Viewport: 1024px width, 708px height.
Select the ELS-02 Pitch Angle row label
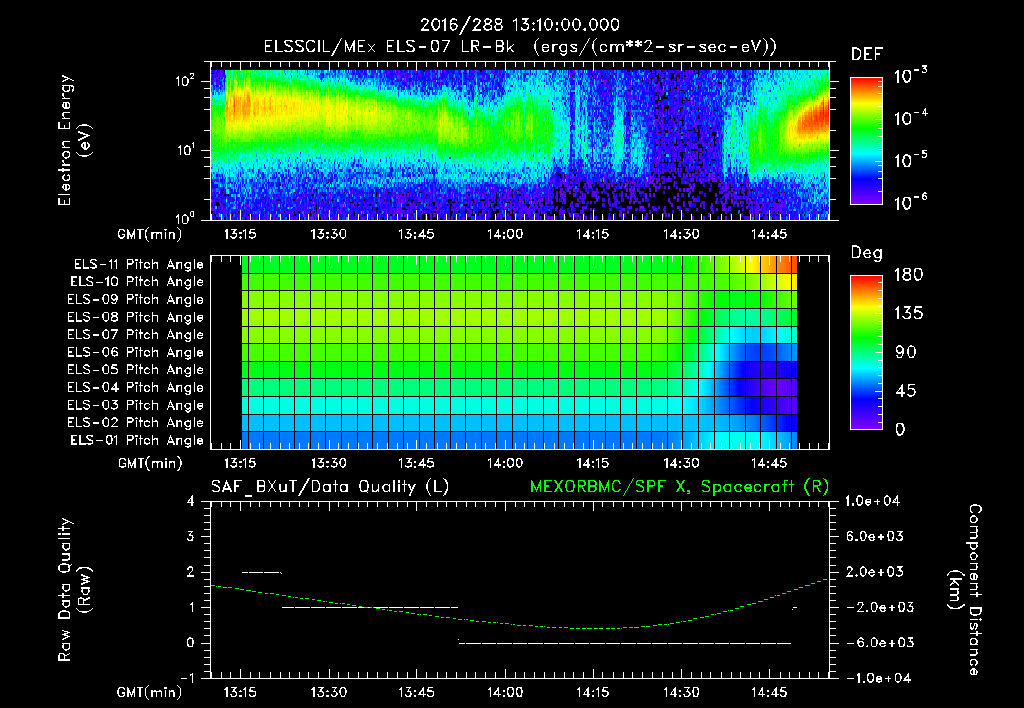[135, 423]
